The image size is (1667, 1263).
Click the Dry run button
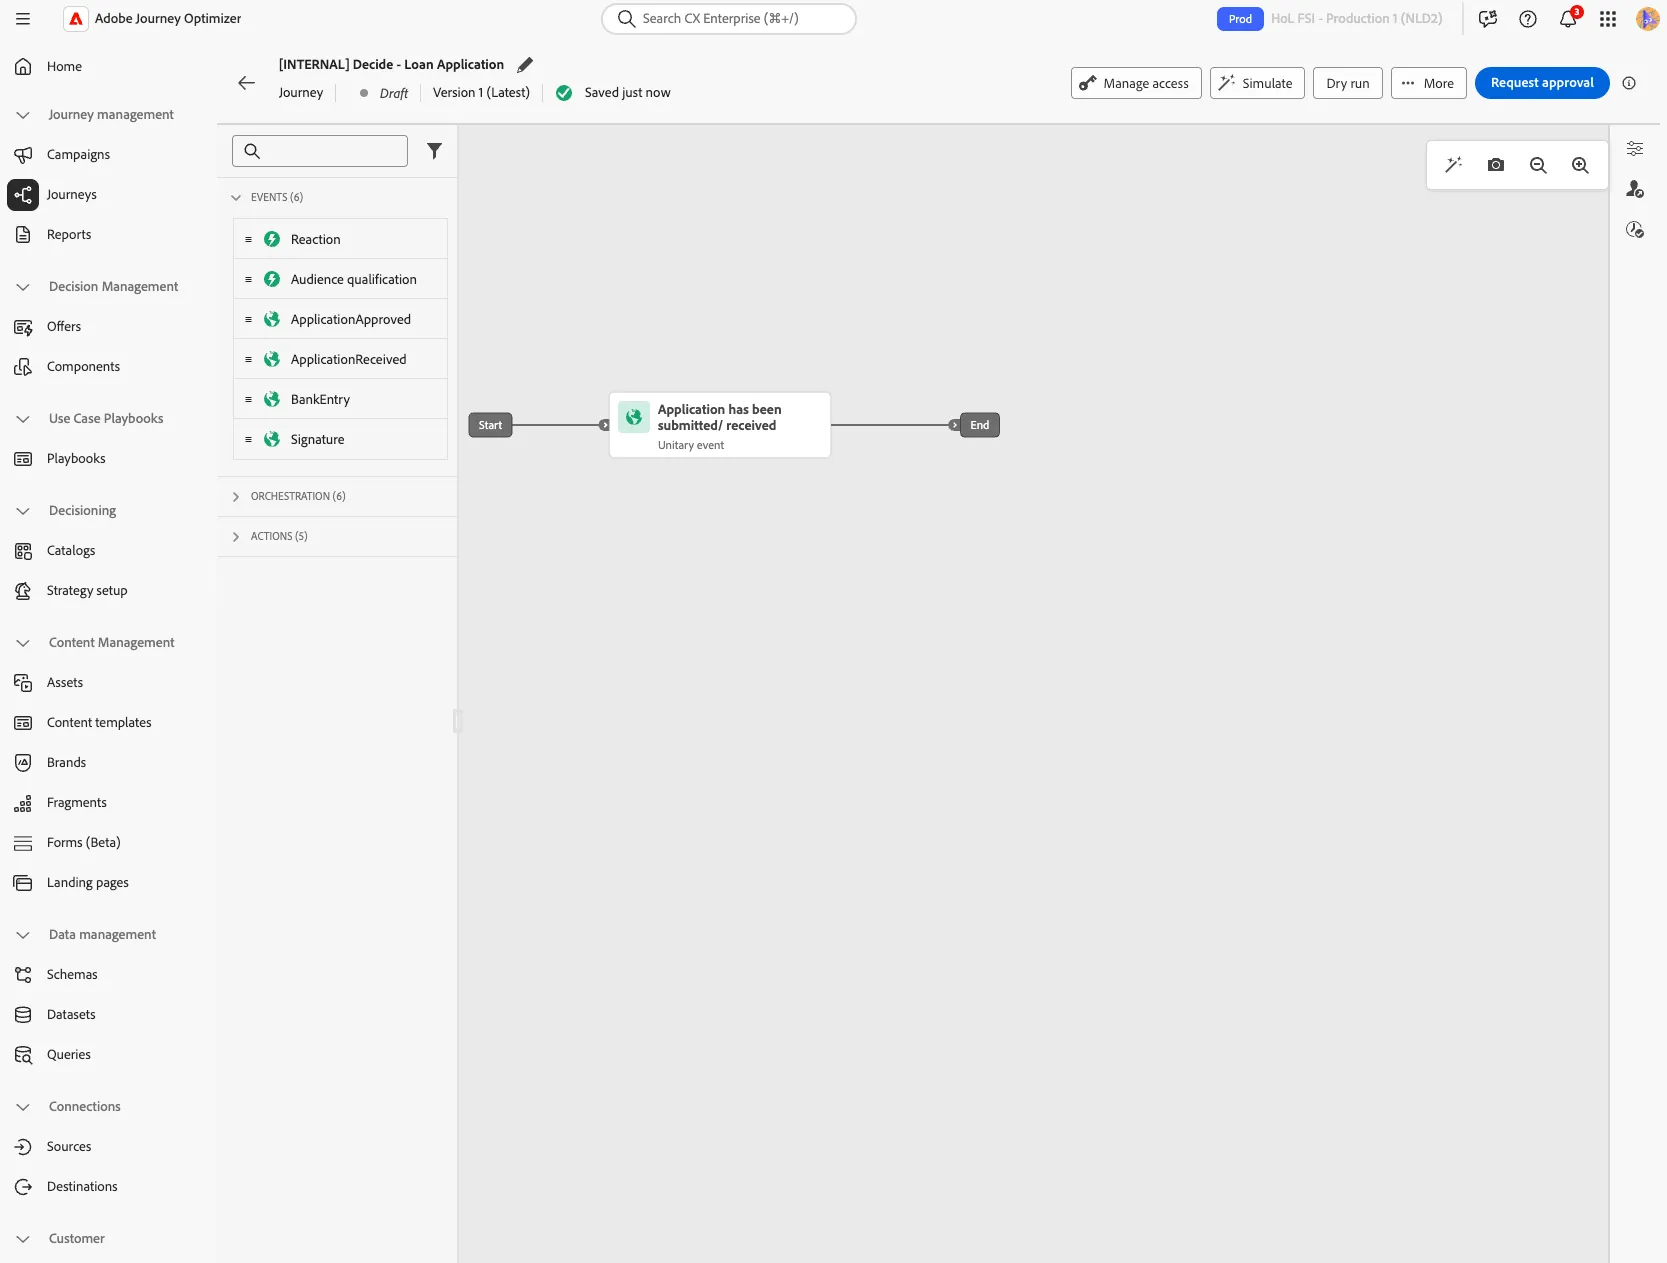(1348, 83)
